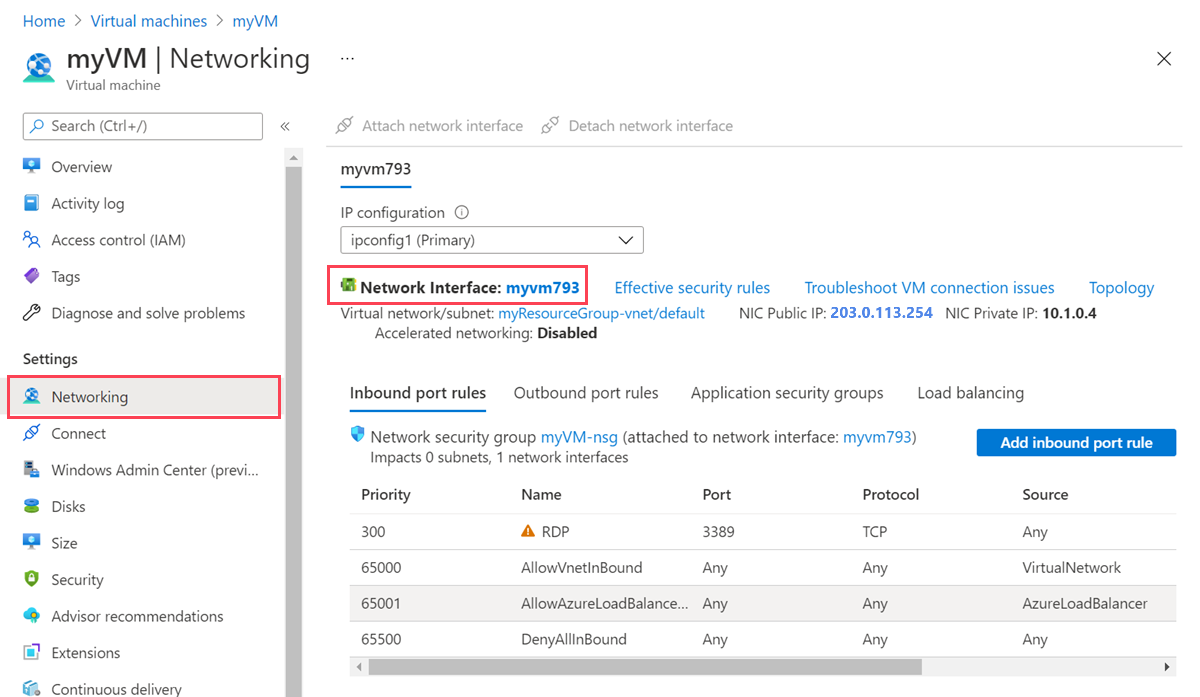Select the RDP rule row
The image size is (1200, 697).
pyautogui.click(x=763, y=532)
